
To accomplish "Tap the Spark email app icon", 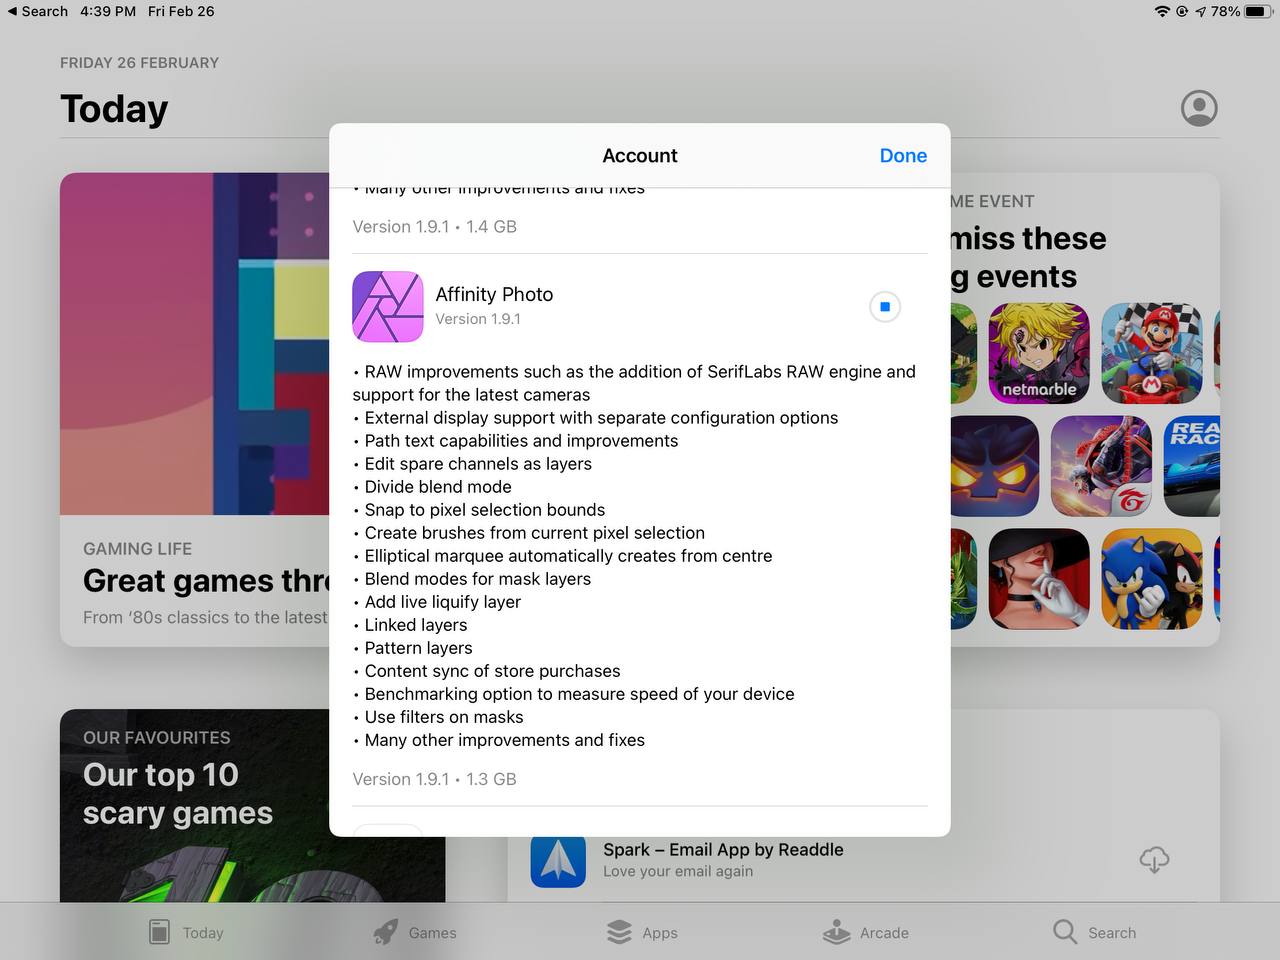I will [558, 860].
